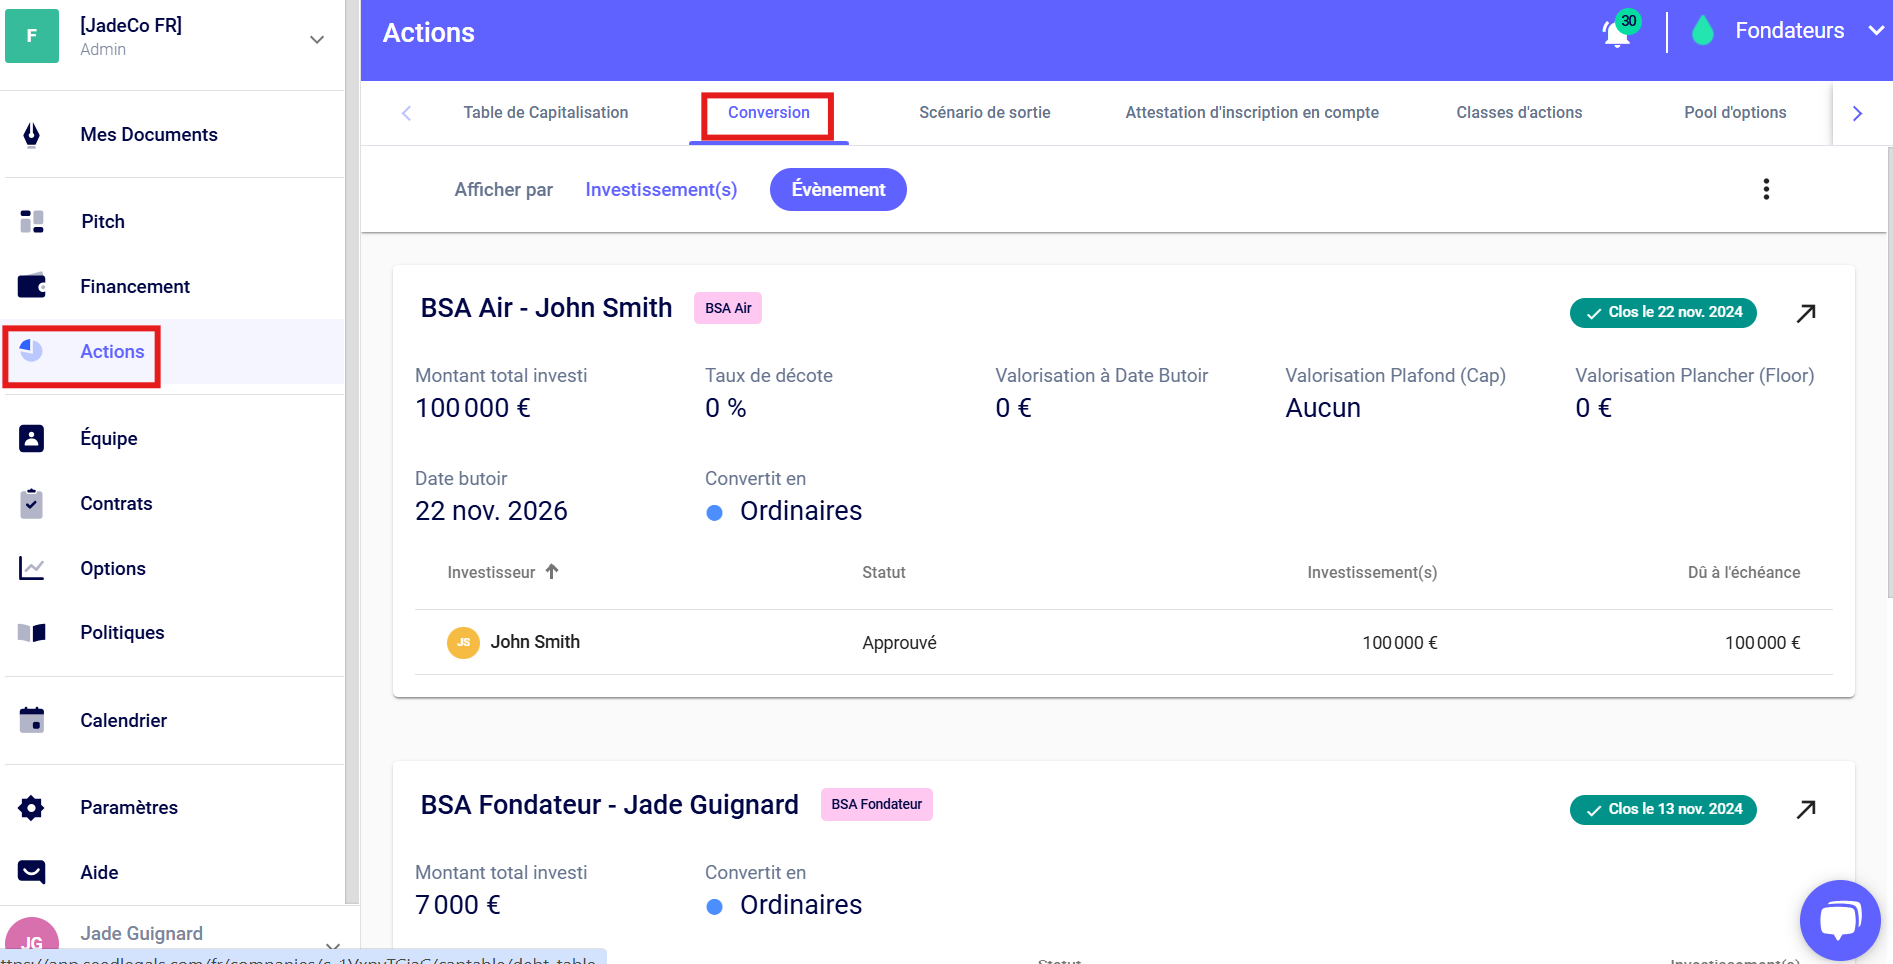The image size is (1893, 964).
Task: Open the Financement sidebar link
Action: pos(135,287)
